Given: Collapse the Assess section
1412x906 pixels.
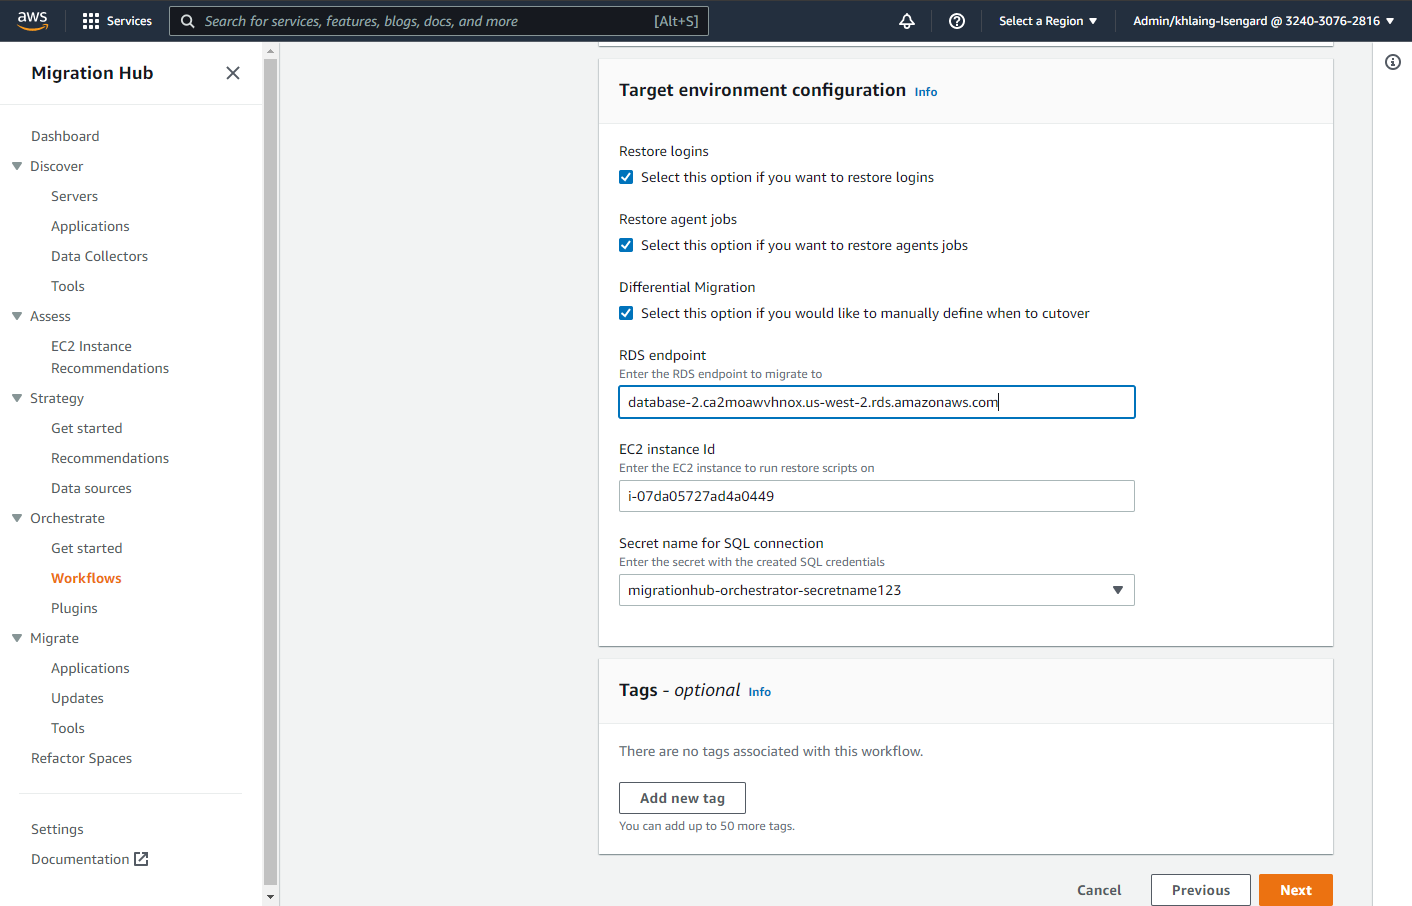Looking at the screenshot, I should (x=17, y=316).
